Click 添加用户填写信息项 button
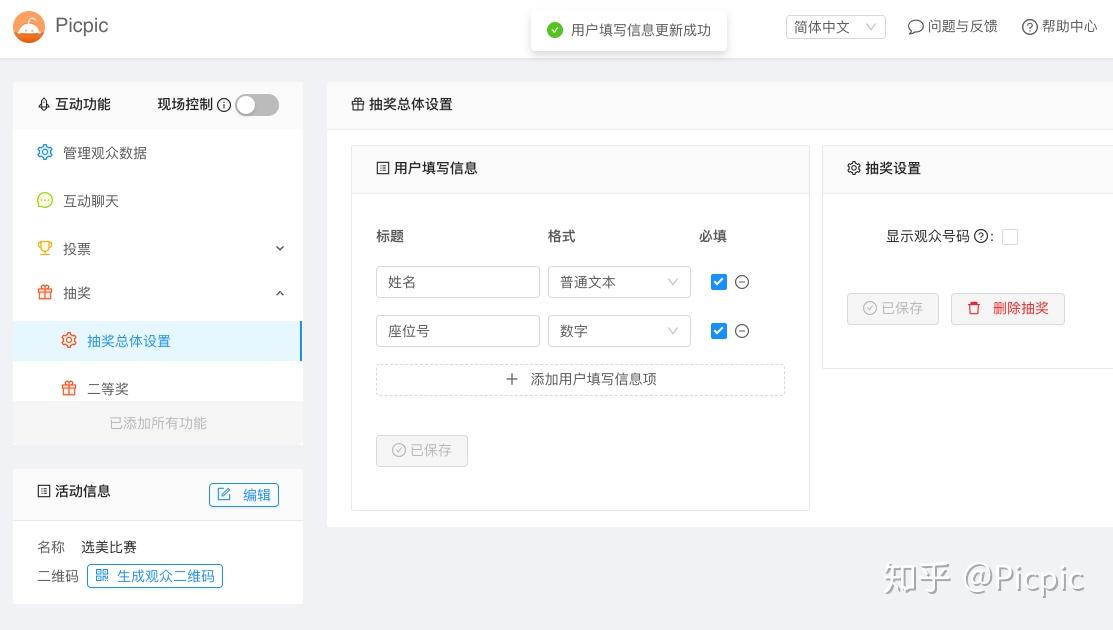 [x=580, y=380]
